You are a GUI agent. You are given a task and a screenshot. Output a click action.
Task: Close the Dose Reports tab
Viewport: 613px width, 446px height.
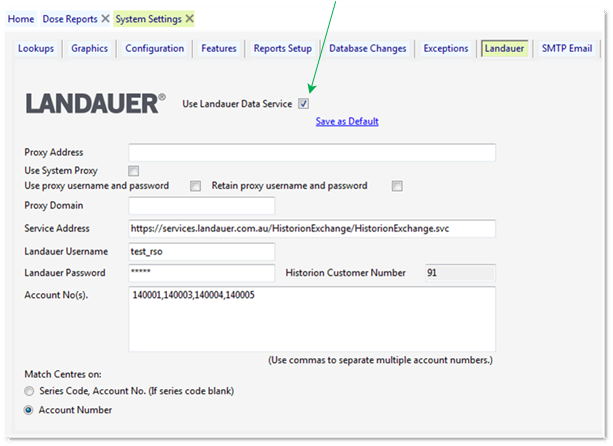click(x=105, y=18)
